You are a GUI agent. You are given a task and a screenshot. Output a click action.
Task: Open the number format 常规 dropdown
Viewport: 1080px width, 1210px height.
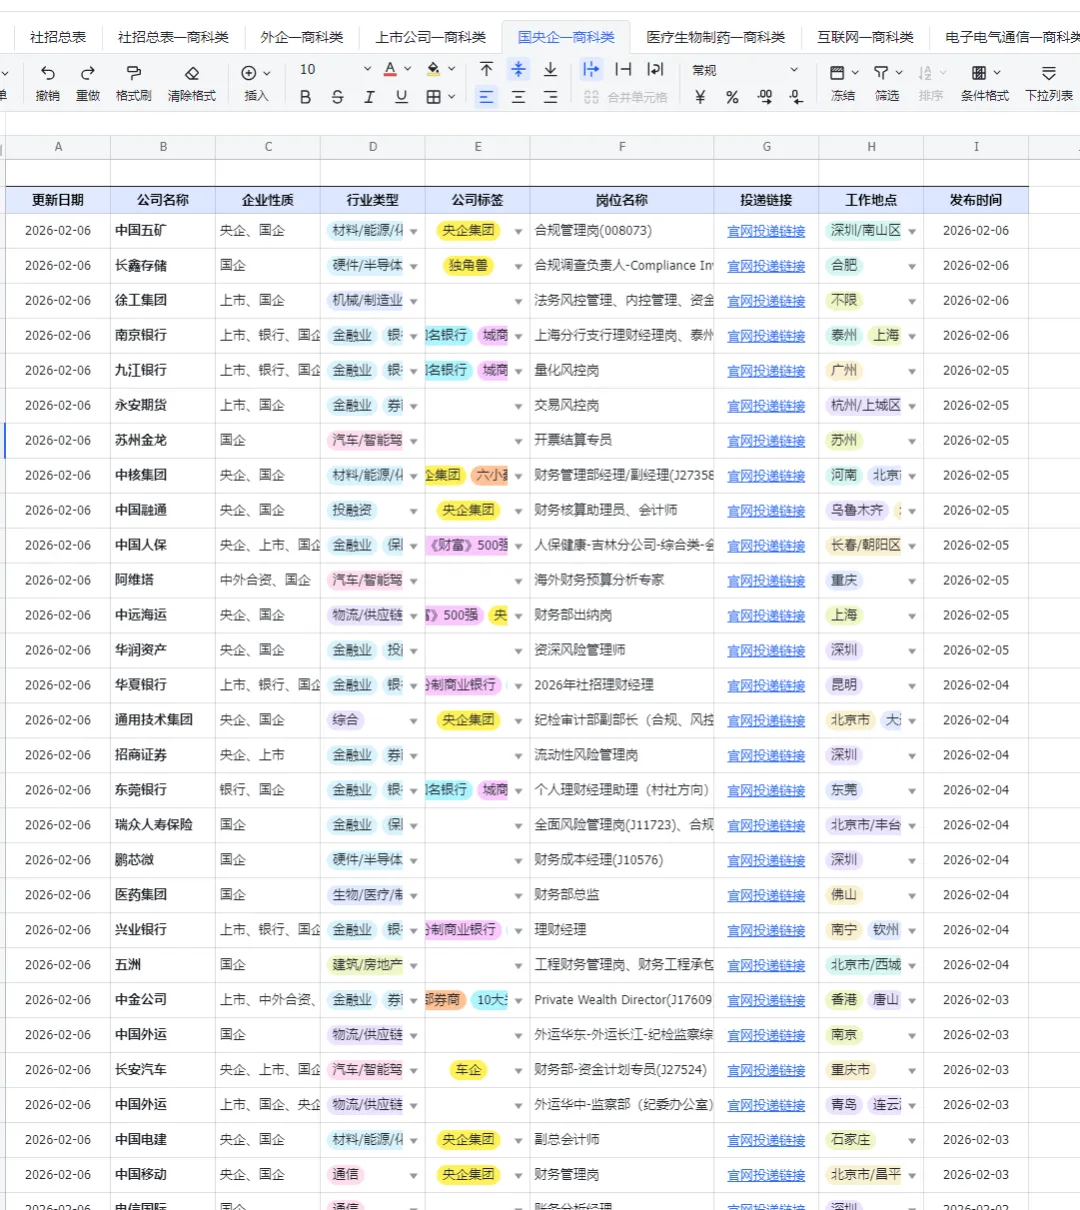coord(745,70)
